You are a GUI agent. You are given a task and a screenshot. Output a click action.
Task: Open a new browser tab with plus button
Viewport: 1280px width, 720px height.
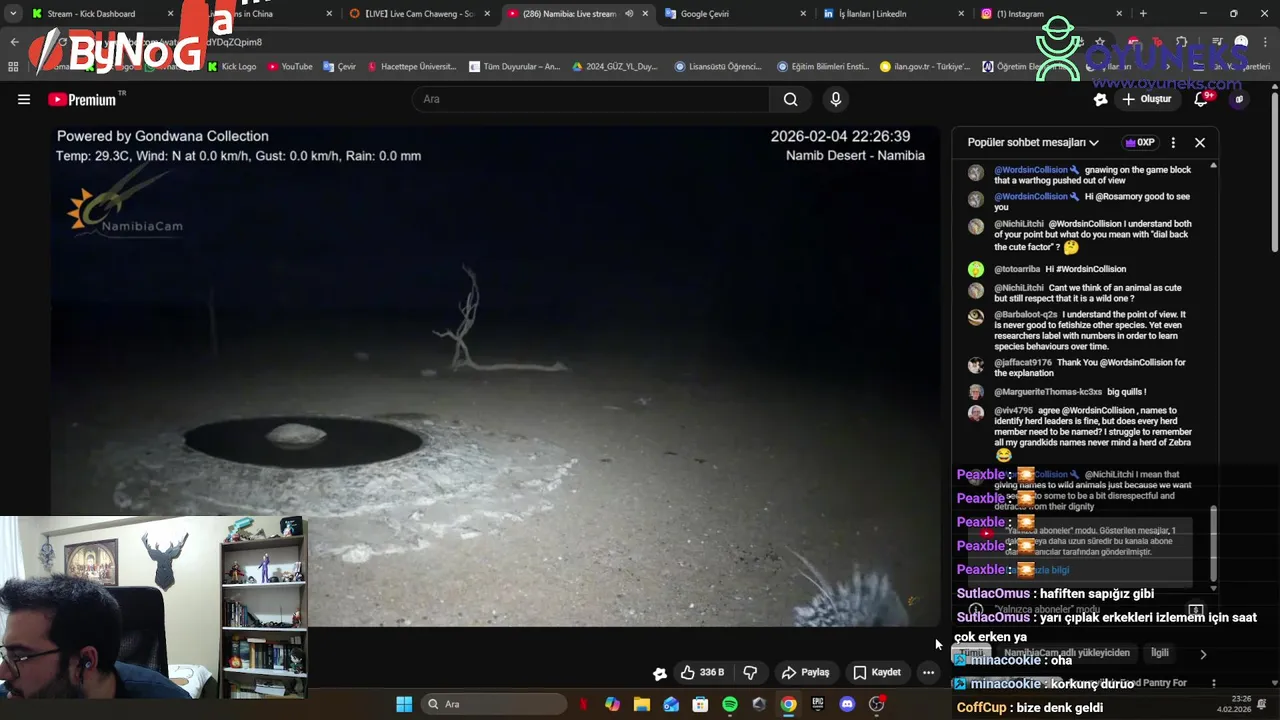1143,14
